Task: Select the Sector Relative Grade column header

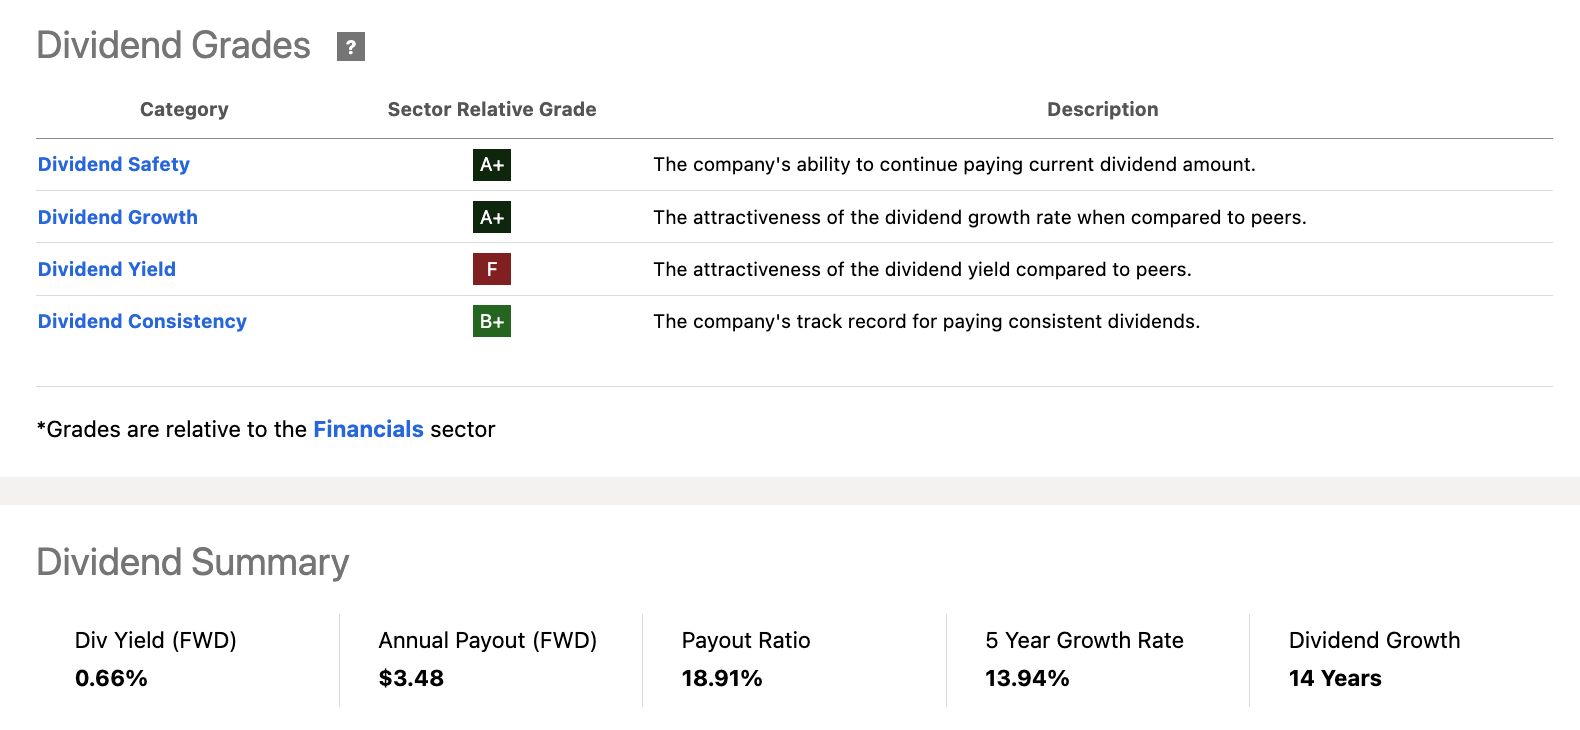Action: click(x=492, y=109)
